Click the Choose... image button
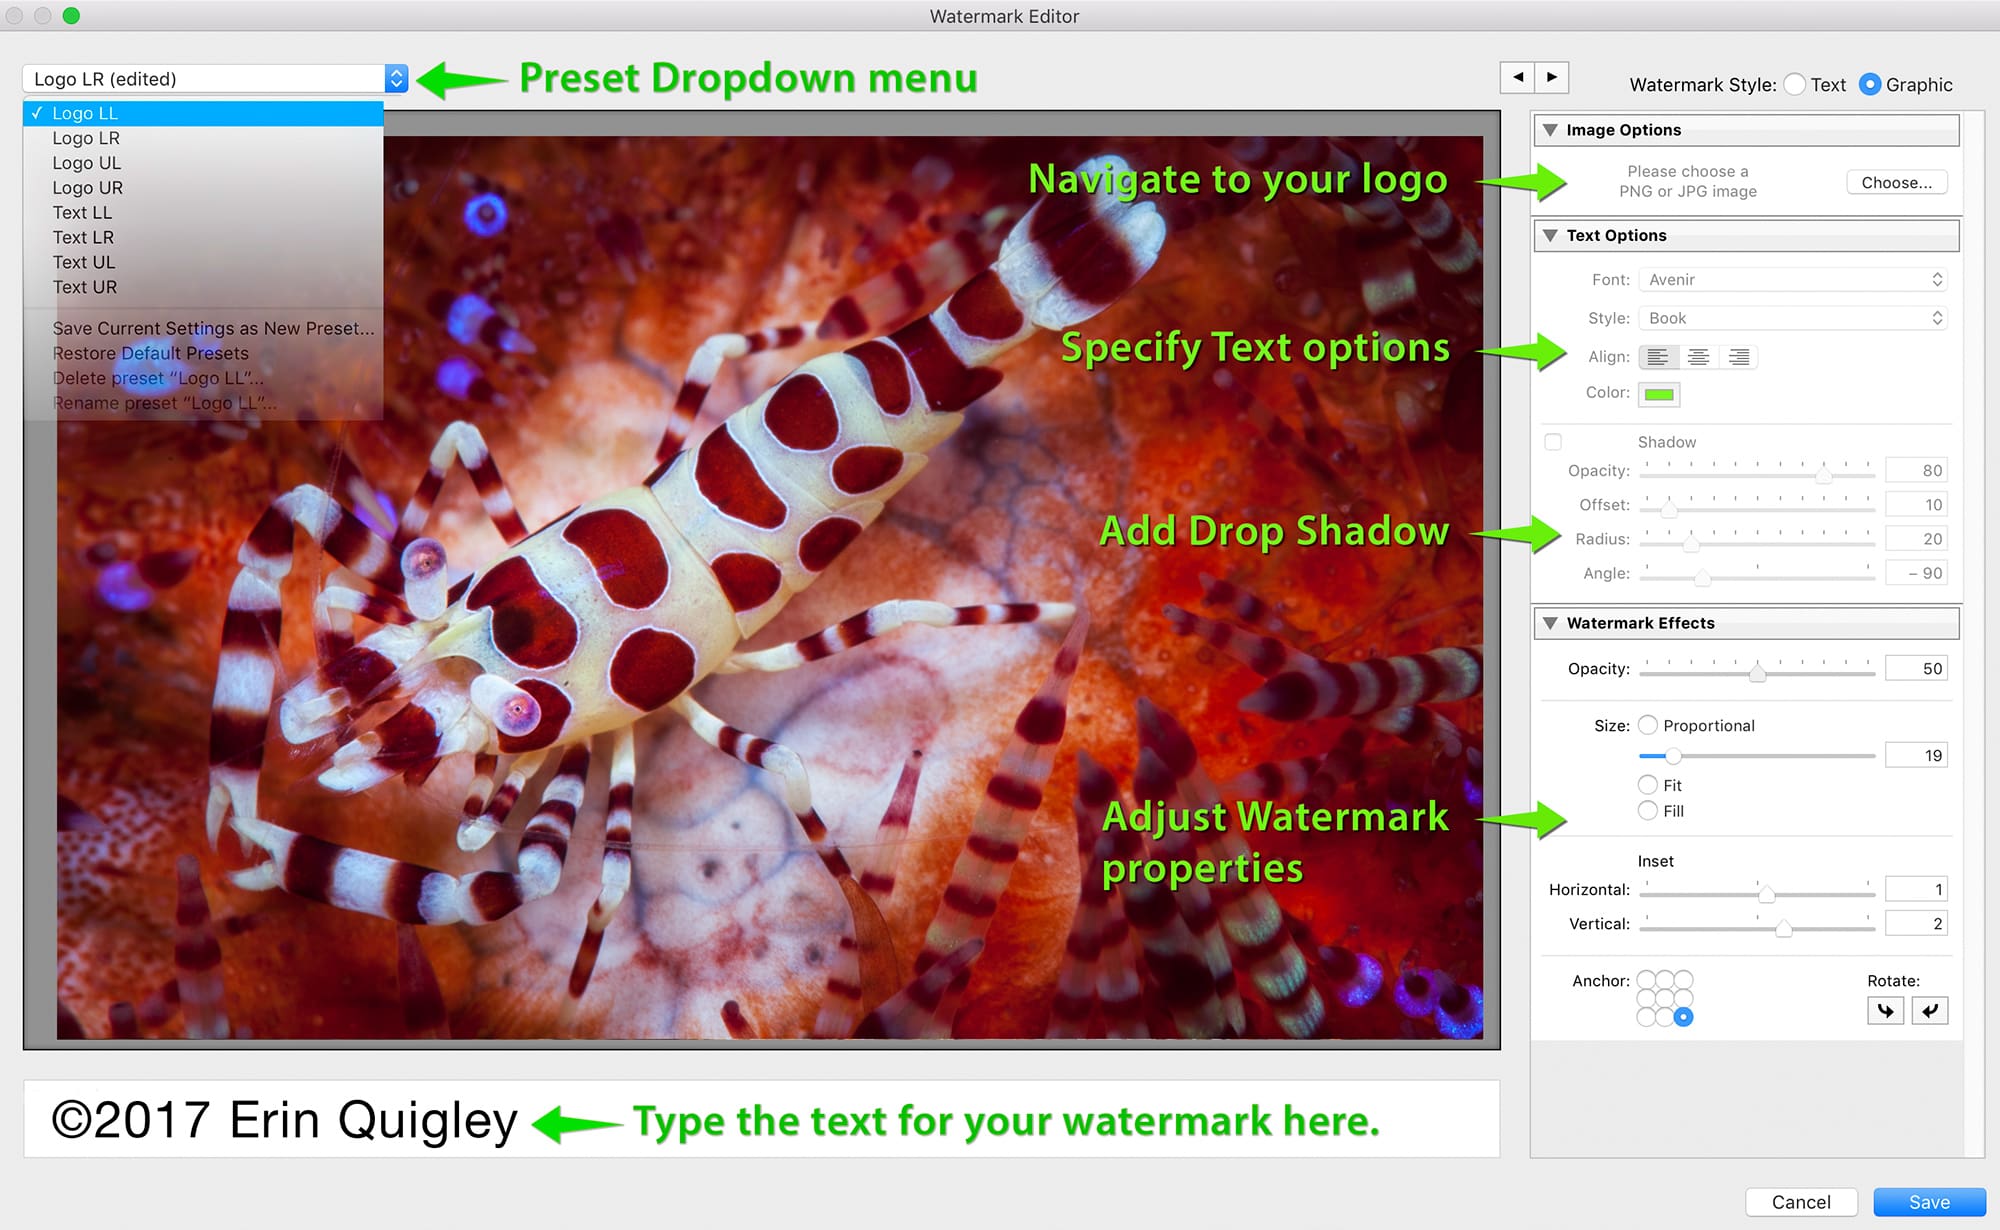The height and width of the screenshot is (1230, 2000). pos(1896,182)
